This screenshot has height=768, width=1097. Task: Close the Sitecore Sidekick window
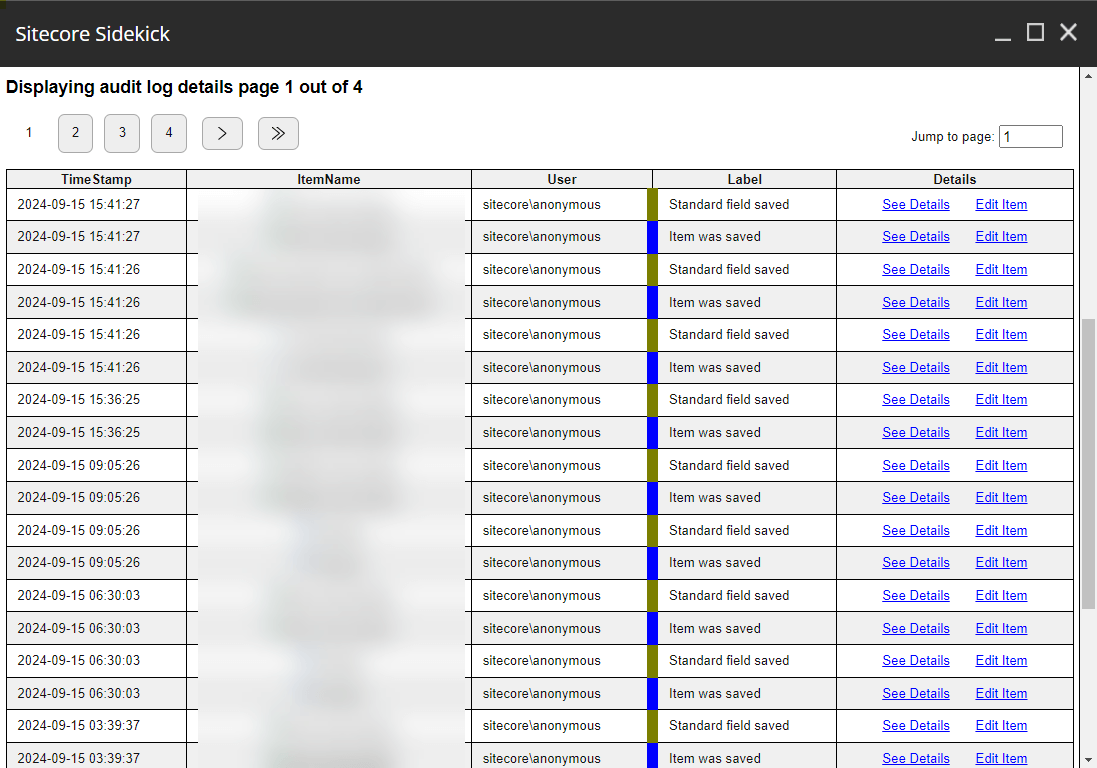(x=1068, y=33)
